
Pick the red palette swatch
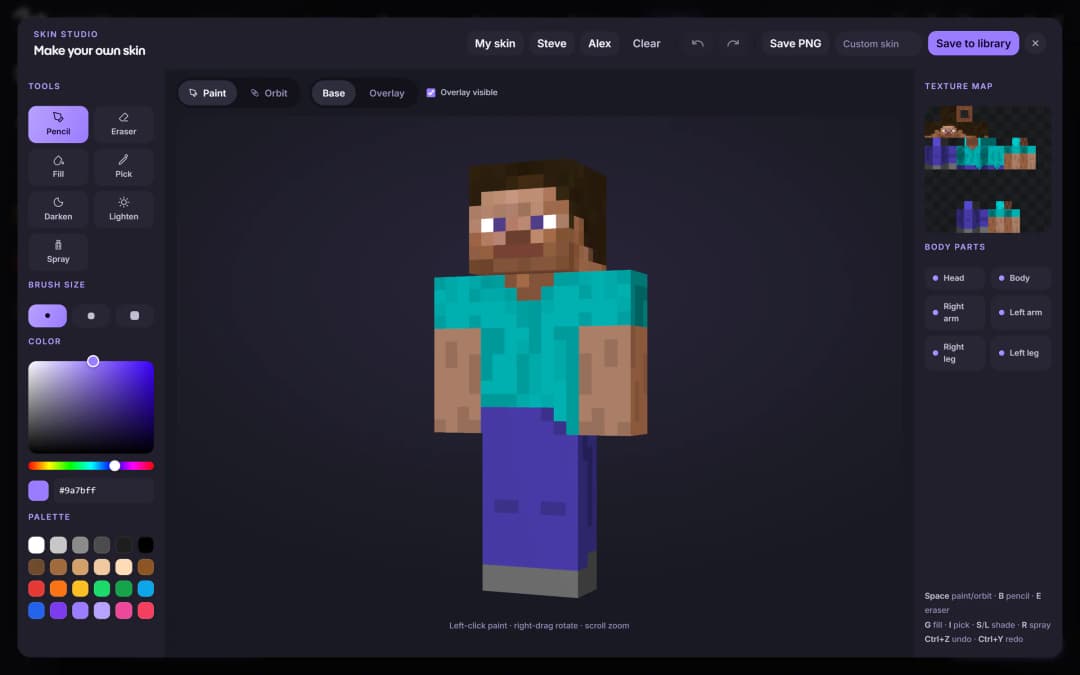(37, 588)
